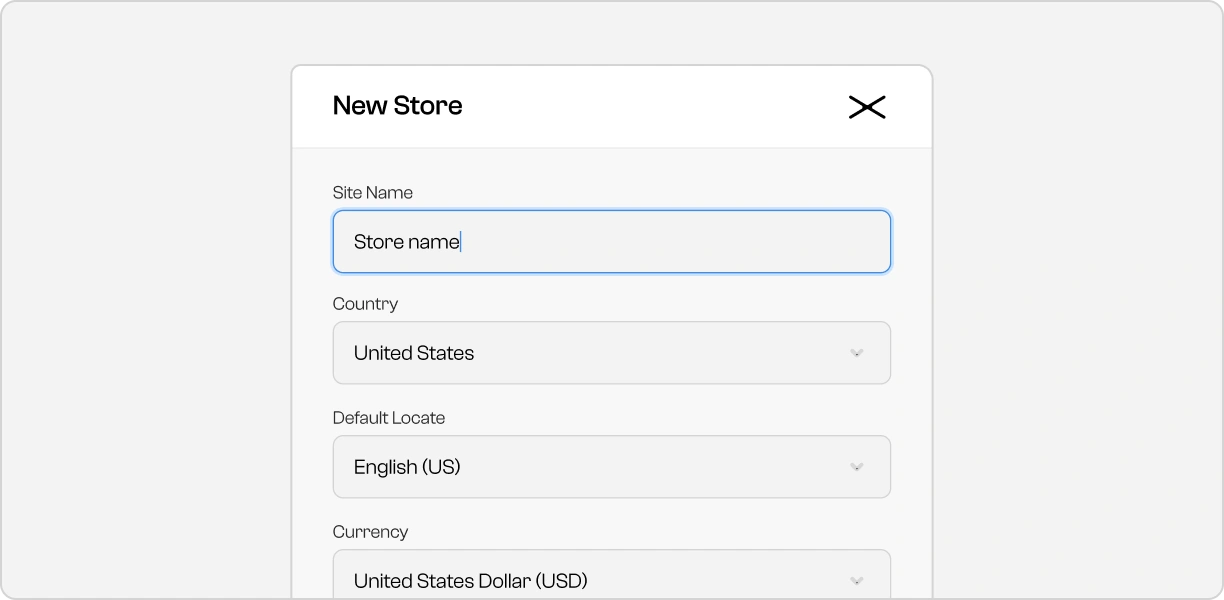Click the Currency label
1224x600 pixels.
[x=370, y=532]
